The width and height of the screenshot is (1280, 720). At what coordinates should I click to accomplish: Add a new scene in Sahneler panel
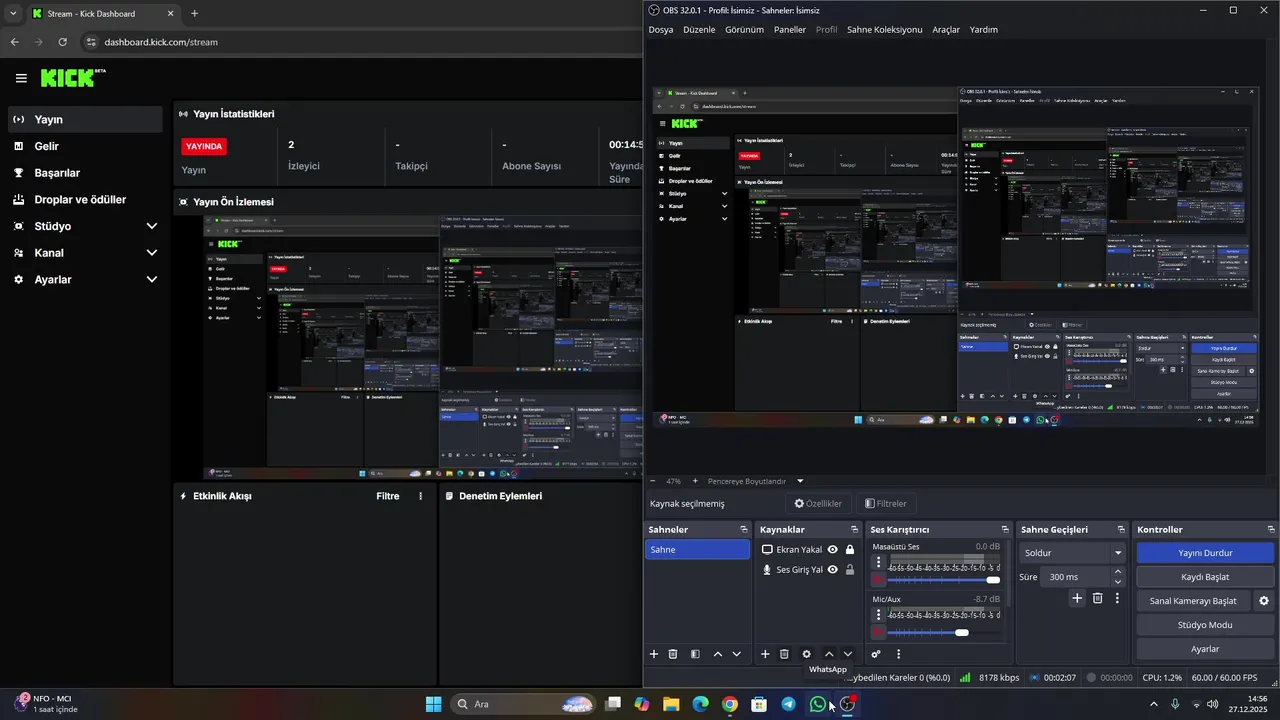[654, 654]
